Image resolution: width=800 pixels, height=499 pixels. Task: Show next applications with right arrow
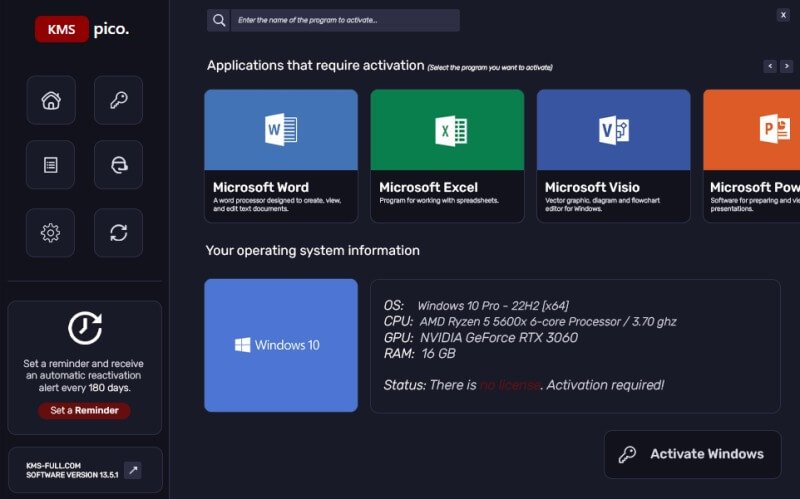tap(787, 66)
